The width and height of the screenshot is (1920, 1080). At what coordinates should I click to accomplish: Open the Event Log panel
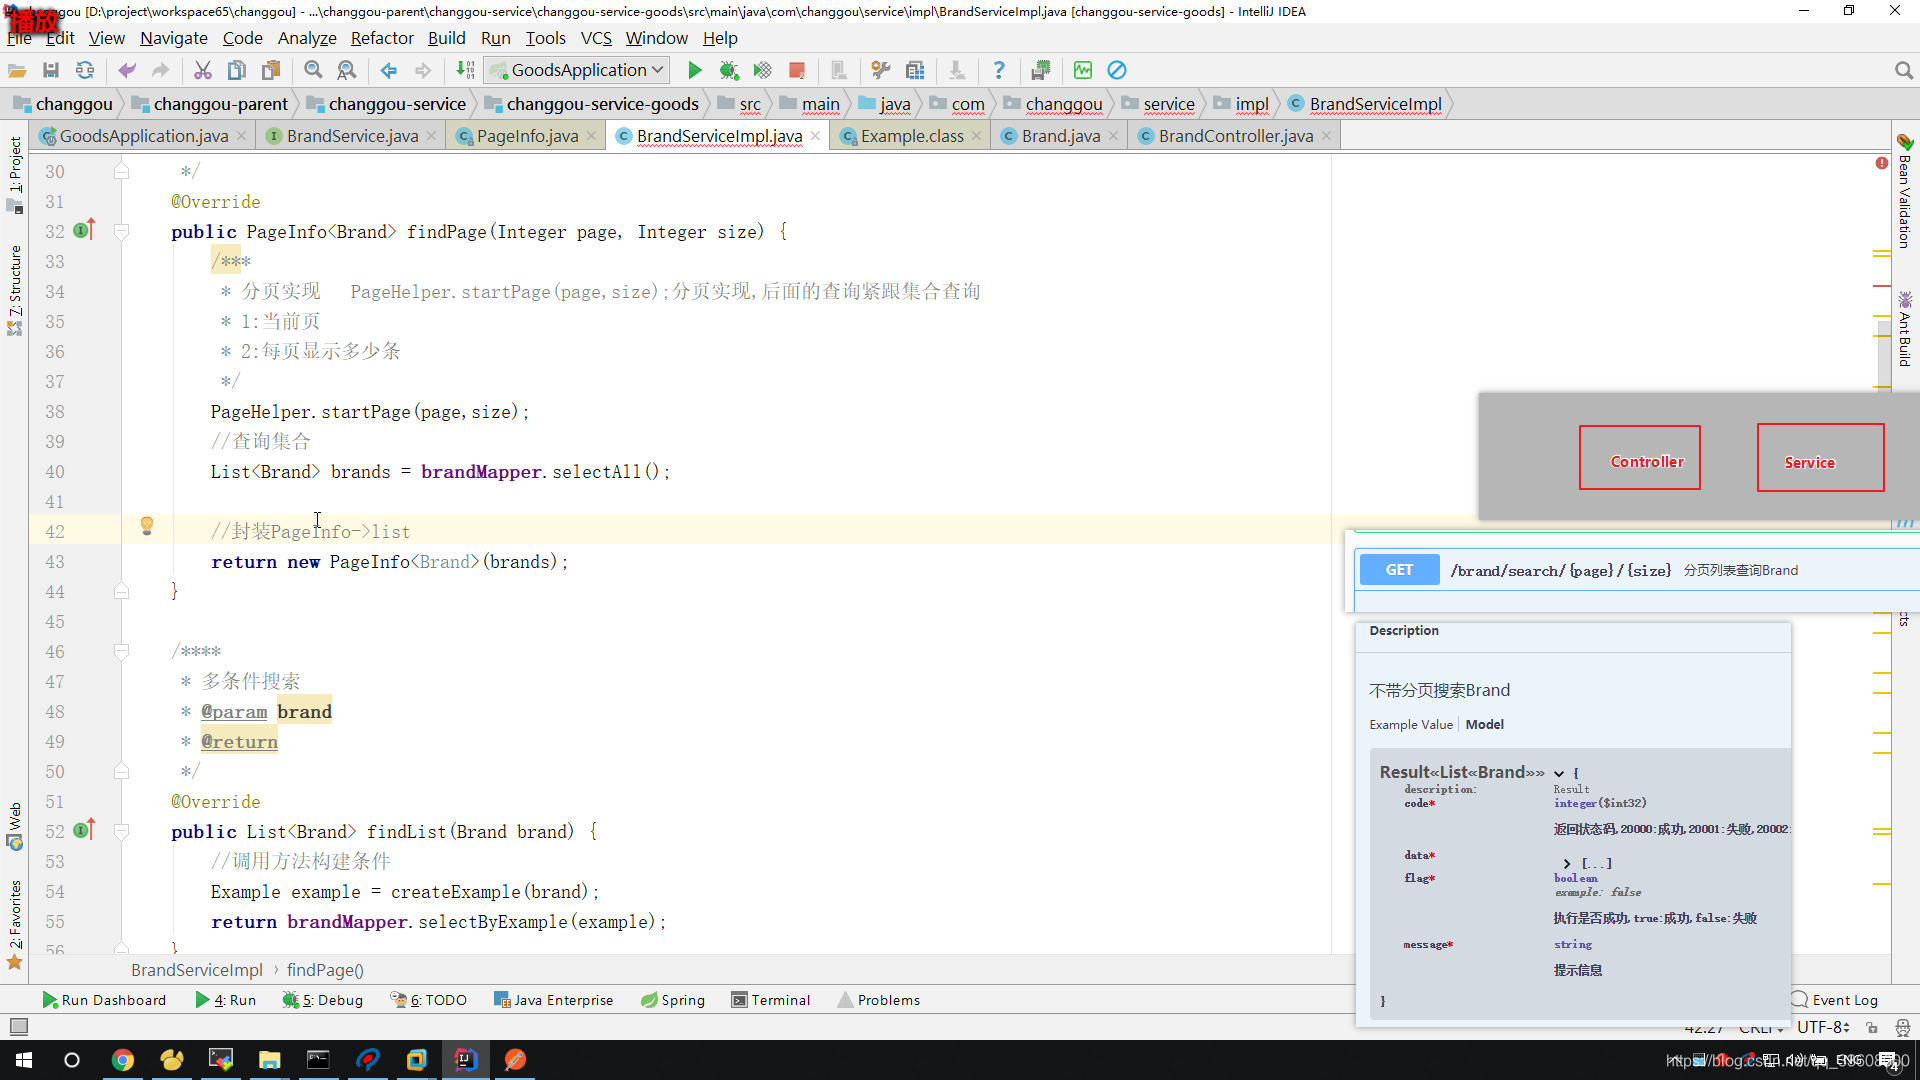(x=1835, y=1000)
